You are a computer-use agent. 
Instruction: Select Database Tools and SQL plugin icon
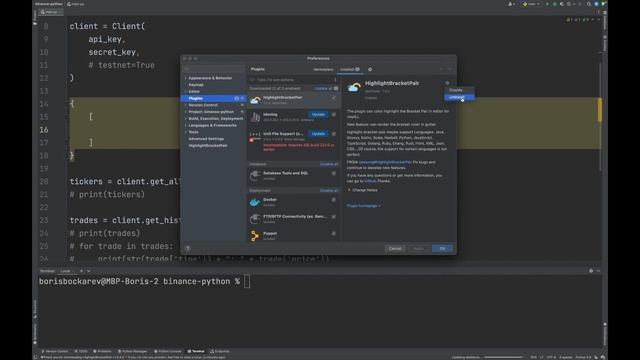(x=255, y=176)
